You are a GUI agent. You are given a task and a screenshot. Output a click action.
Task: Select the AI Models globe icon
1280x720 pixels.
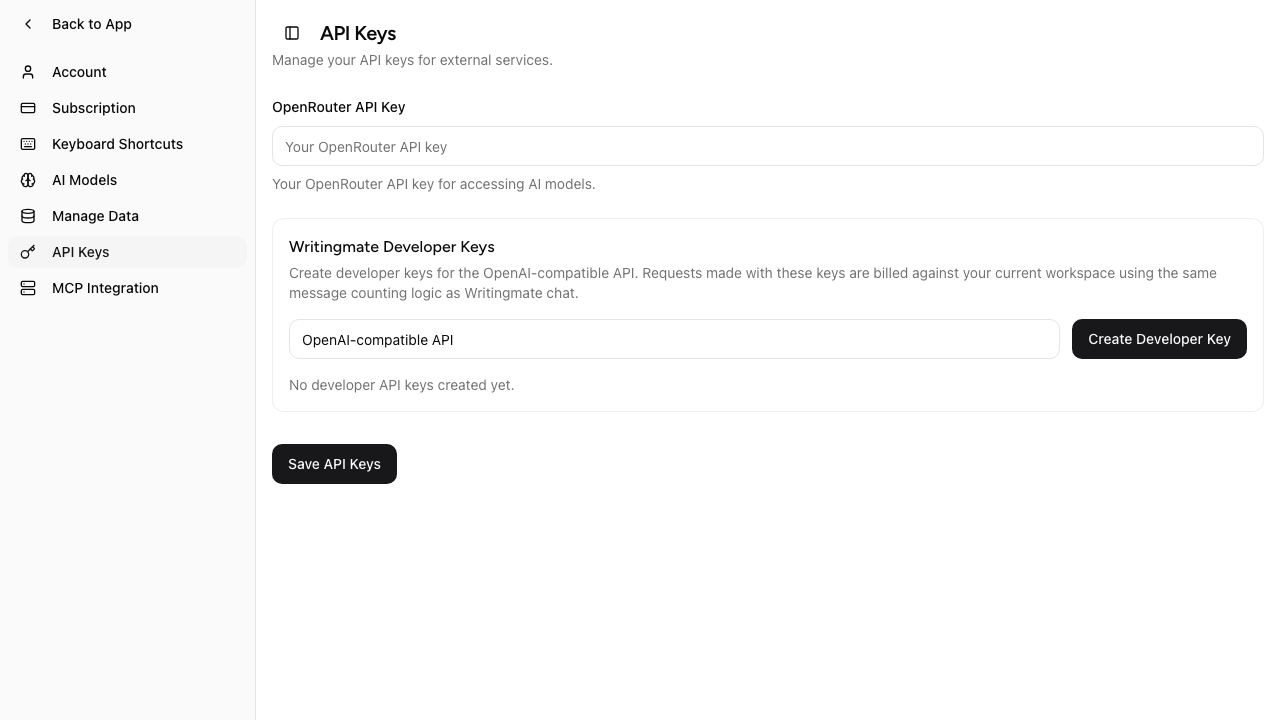pyautogui.click(x=27, y=180)
